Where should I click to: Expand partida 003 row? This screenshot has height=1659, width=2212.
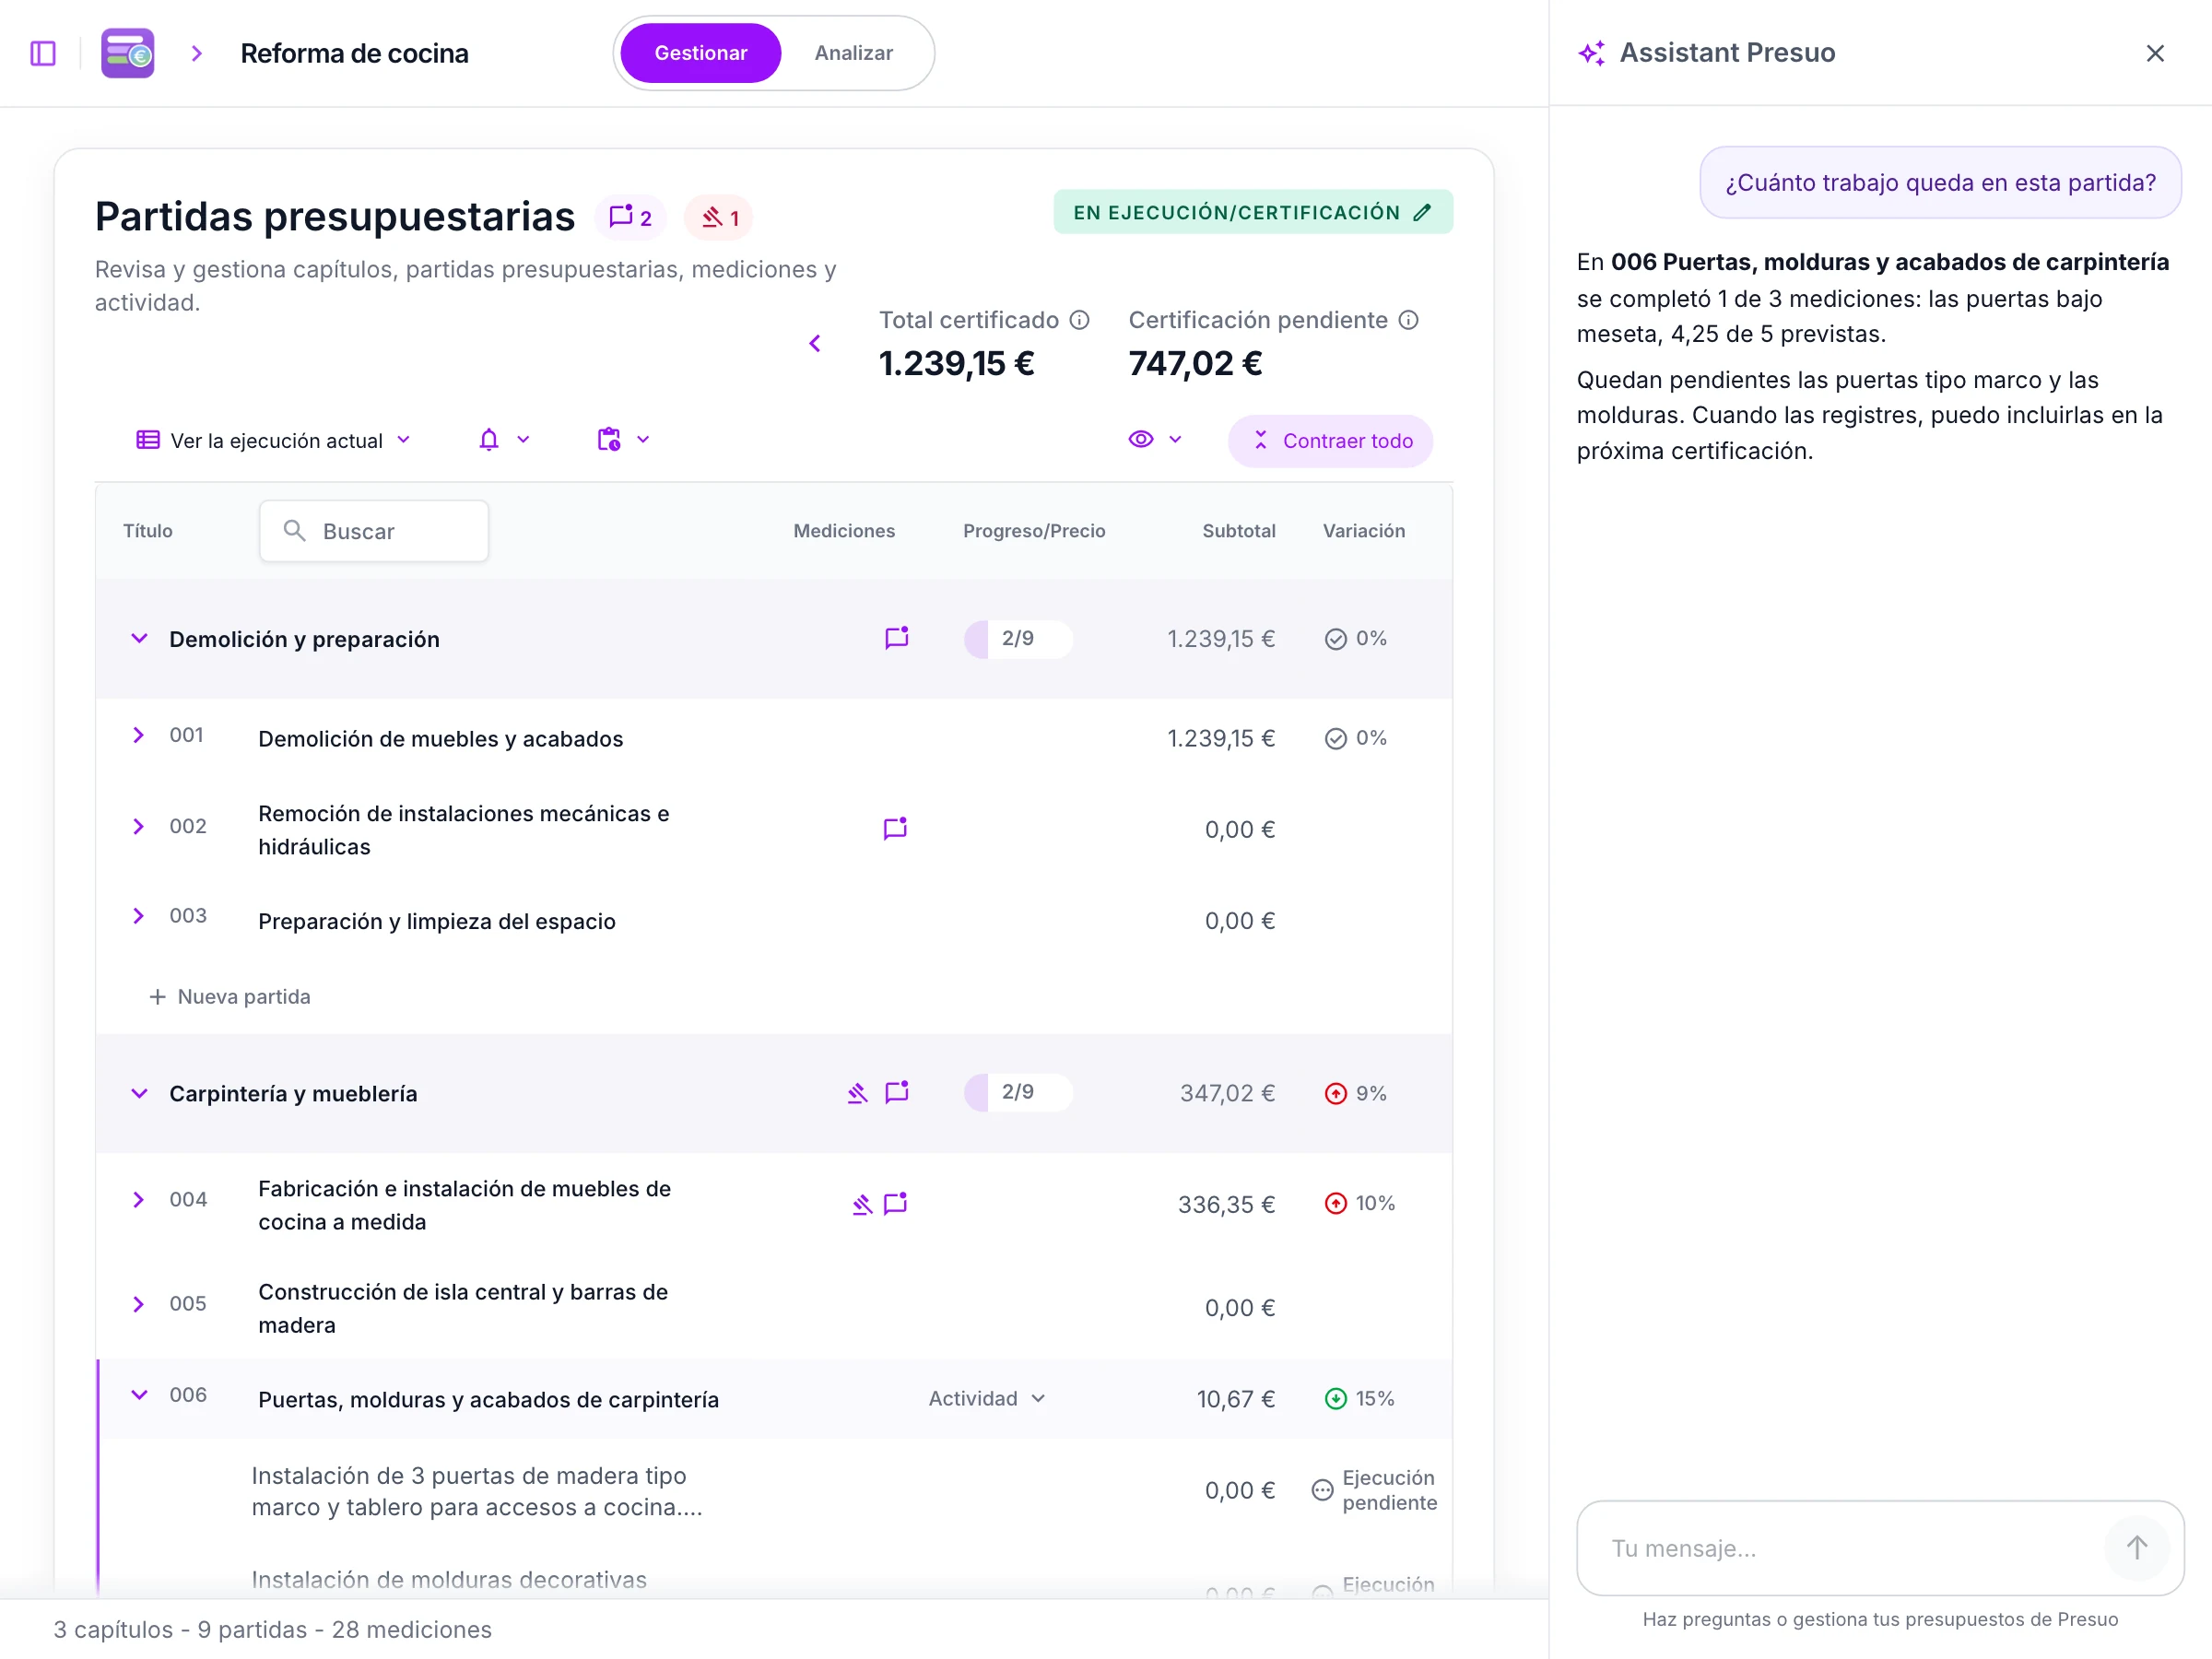[x=139, y=917]
